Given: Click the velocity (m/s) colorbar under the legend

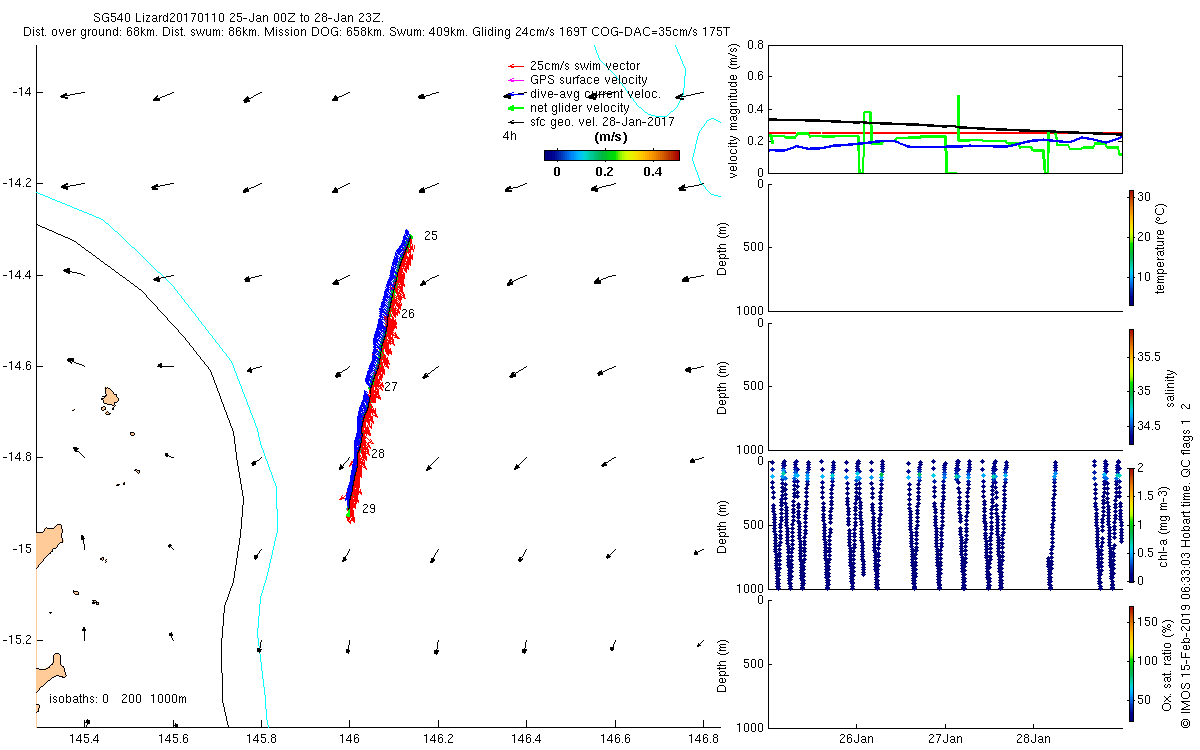Looking at the screenshot, I should pos(612,155).
